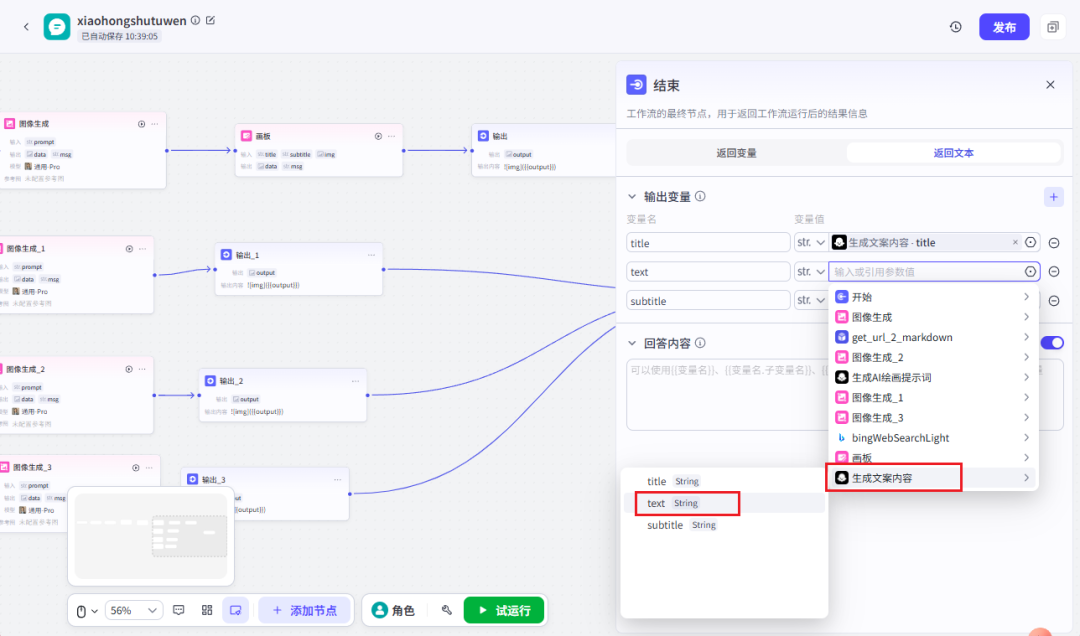This screenshot has width=1080, height=636.
Task: Open the more menu on 画板 node
Action: coord(392,136)
